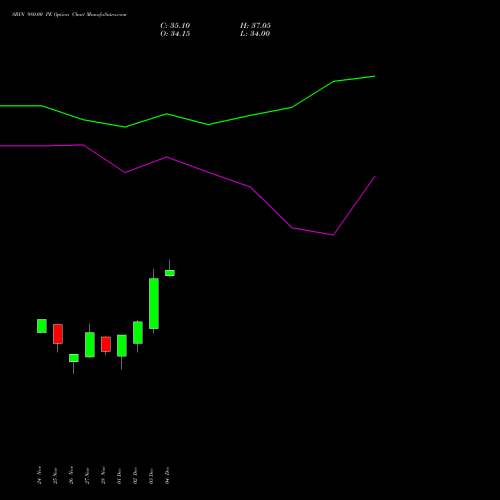Click the small green candlestick for 26 Nov

[74, 358]
